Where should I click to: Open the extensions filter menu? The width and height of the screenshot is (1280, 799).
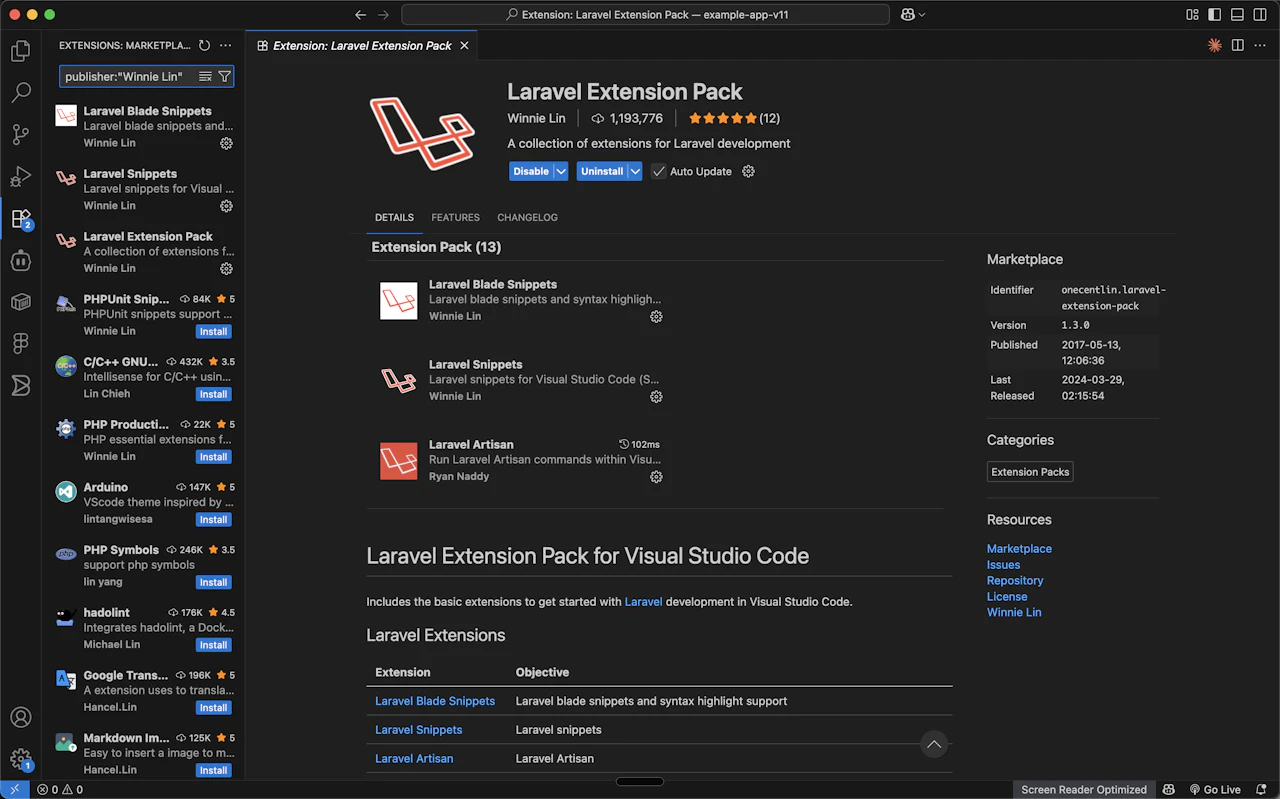[x=224, y=77]
